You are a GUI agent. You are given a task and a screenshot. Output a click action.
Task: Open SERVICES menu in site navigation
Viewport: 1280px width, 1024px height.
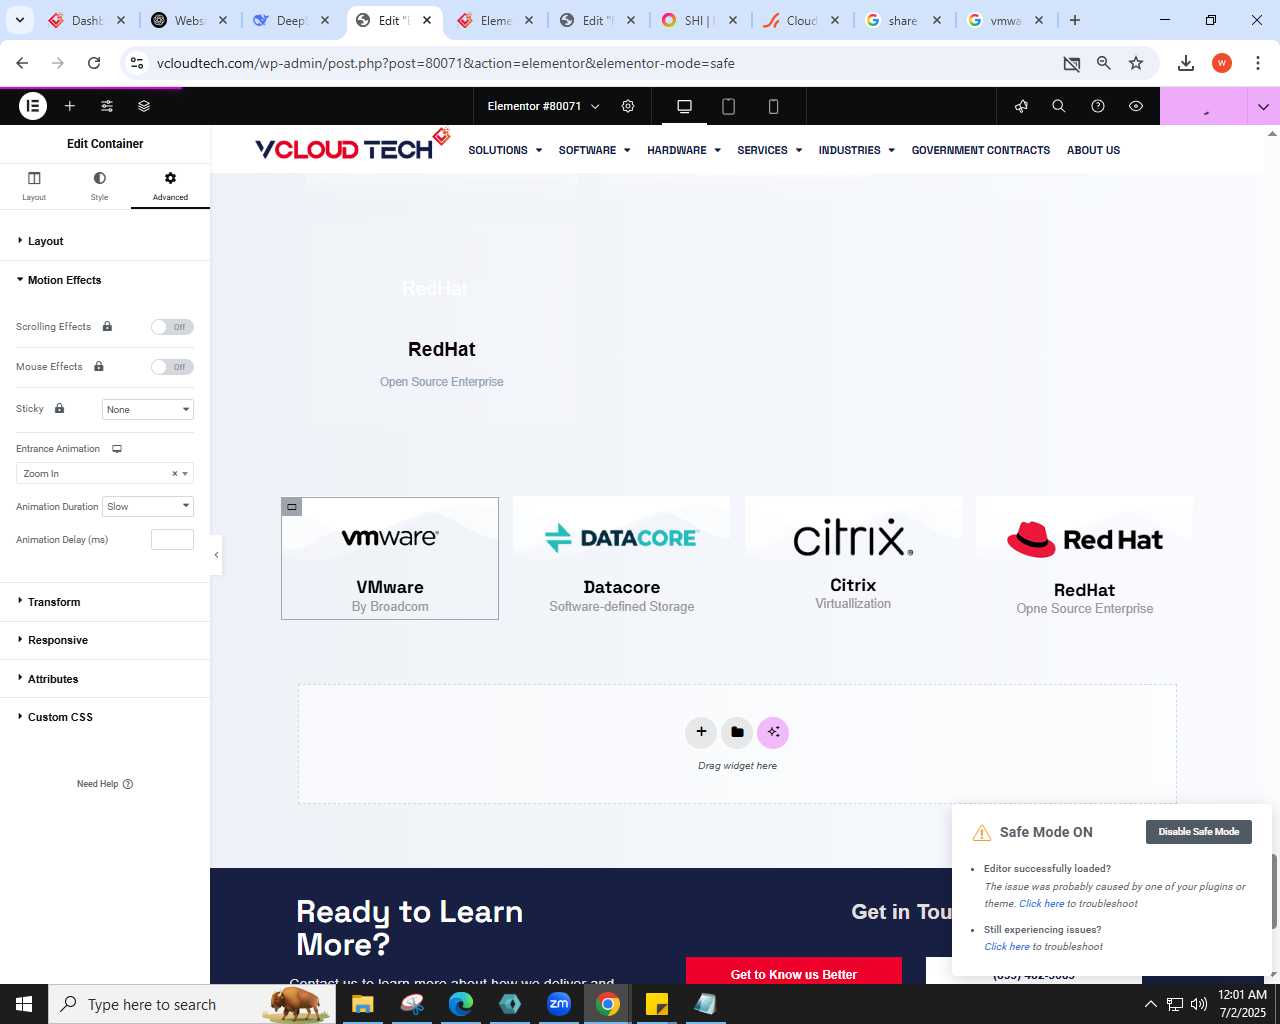[769, 150]
